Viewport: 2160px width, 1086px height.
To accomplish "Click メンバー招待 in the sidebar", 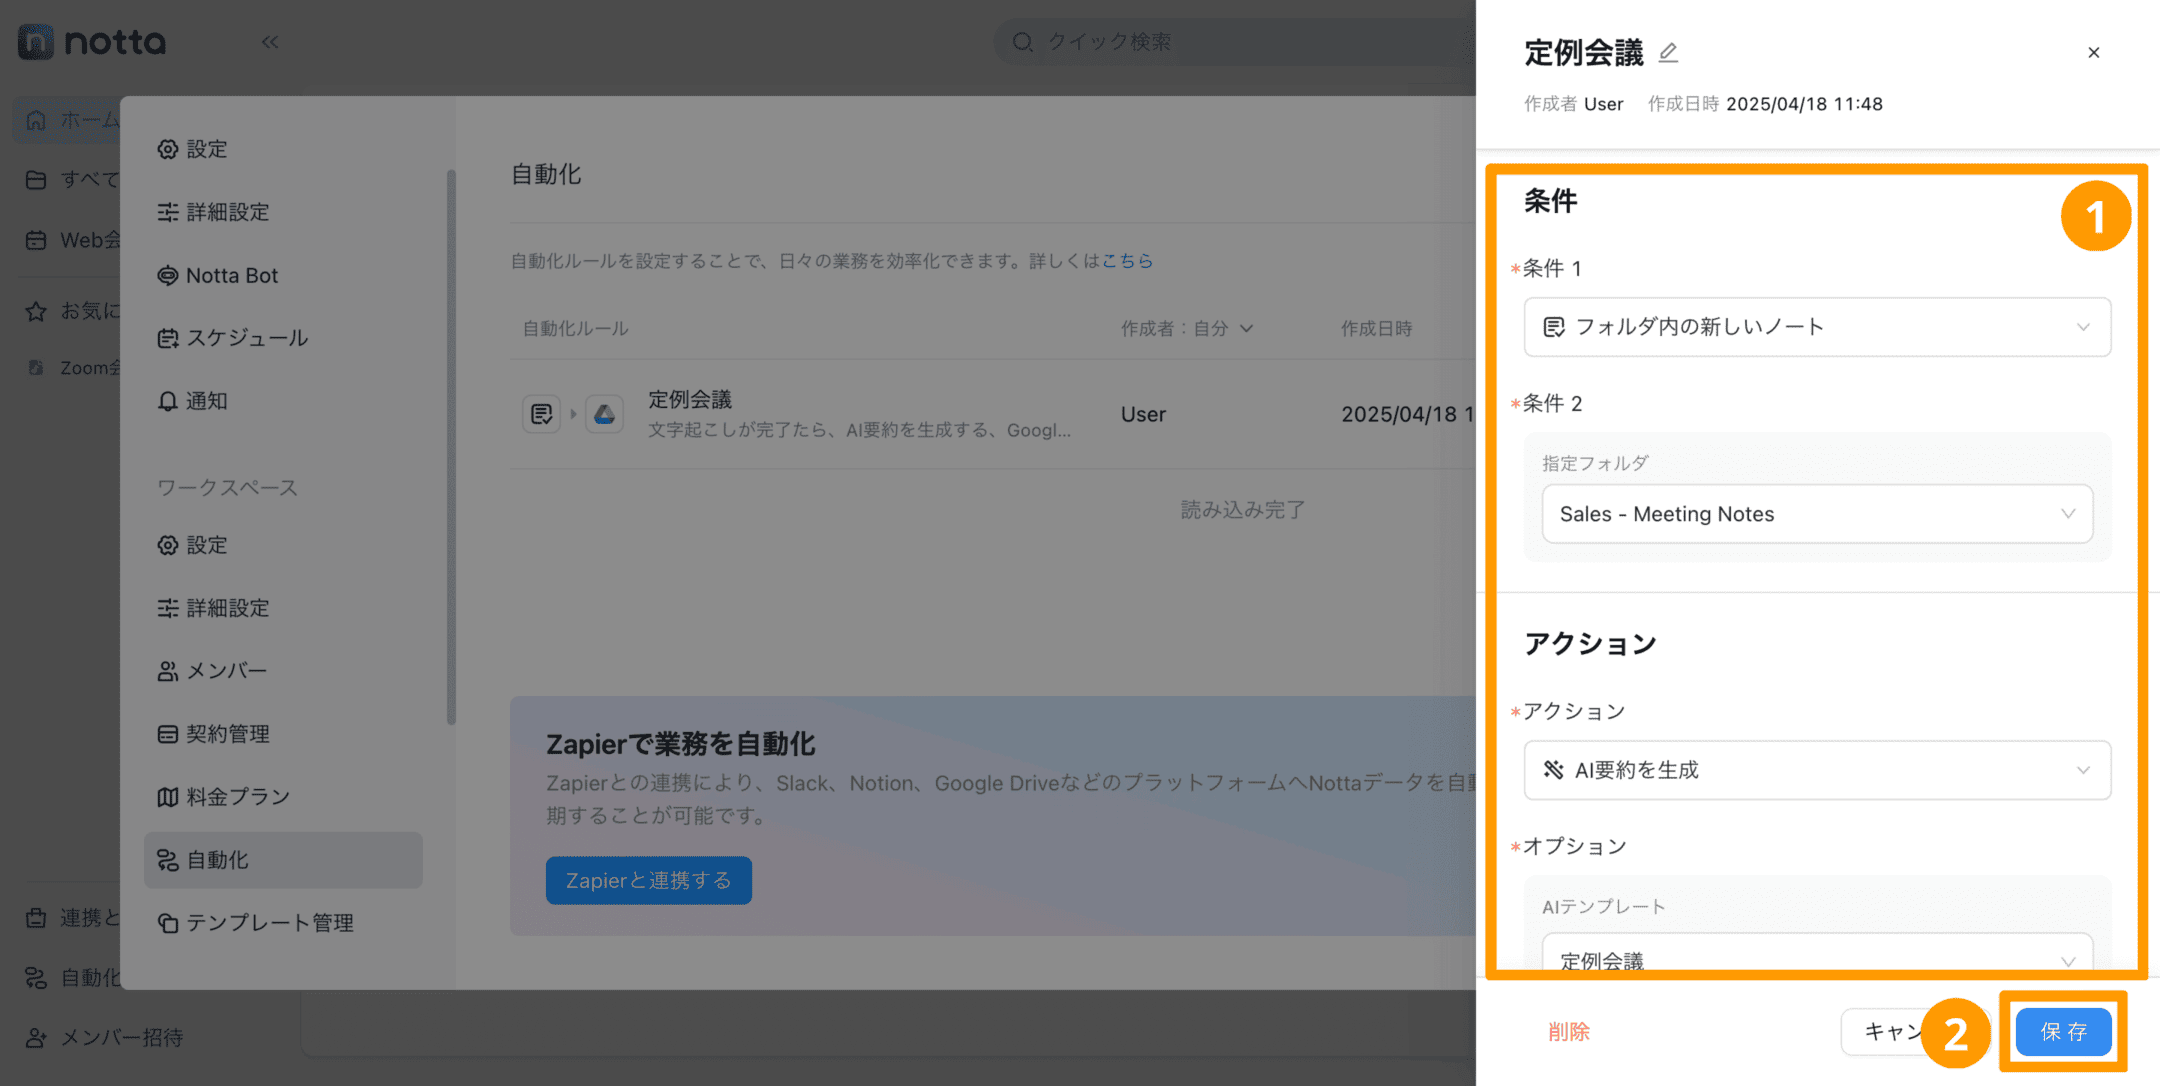I will click(x=105, y=1038).
